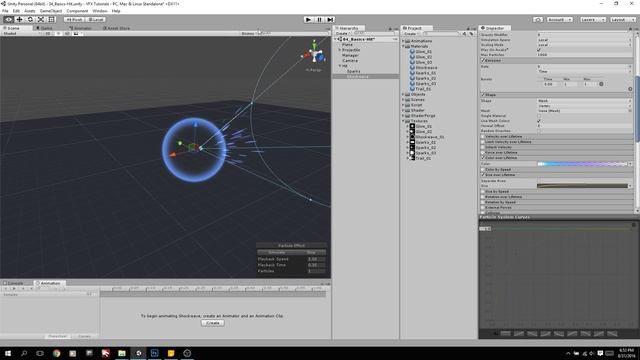Toggle Size over Lifetime module checkbox
This screenshot has height=360, width=640.
[483, 175]
